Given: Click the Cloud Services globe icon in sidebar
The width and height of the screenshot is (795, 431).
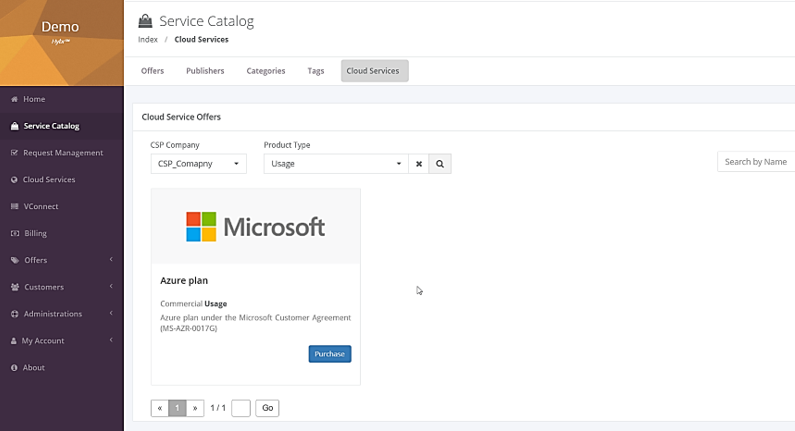Looking at the screenshot, I should point(14,179).
